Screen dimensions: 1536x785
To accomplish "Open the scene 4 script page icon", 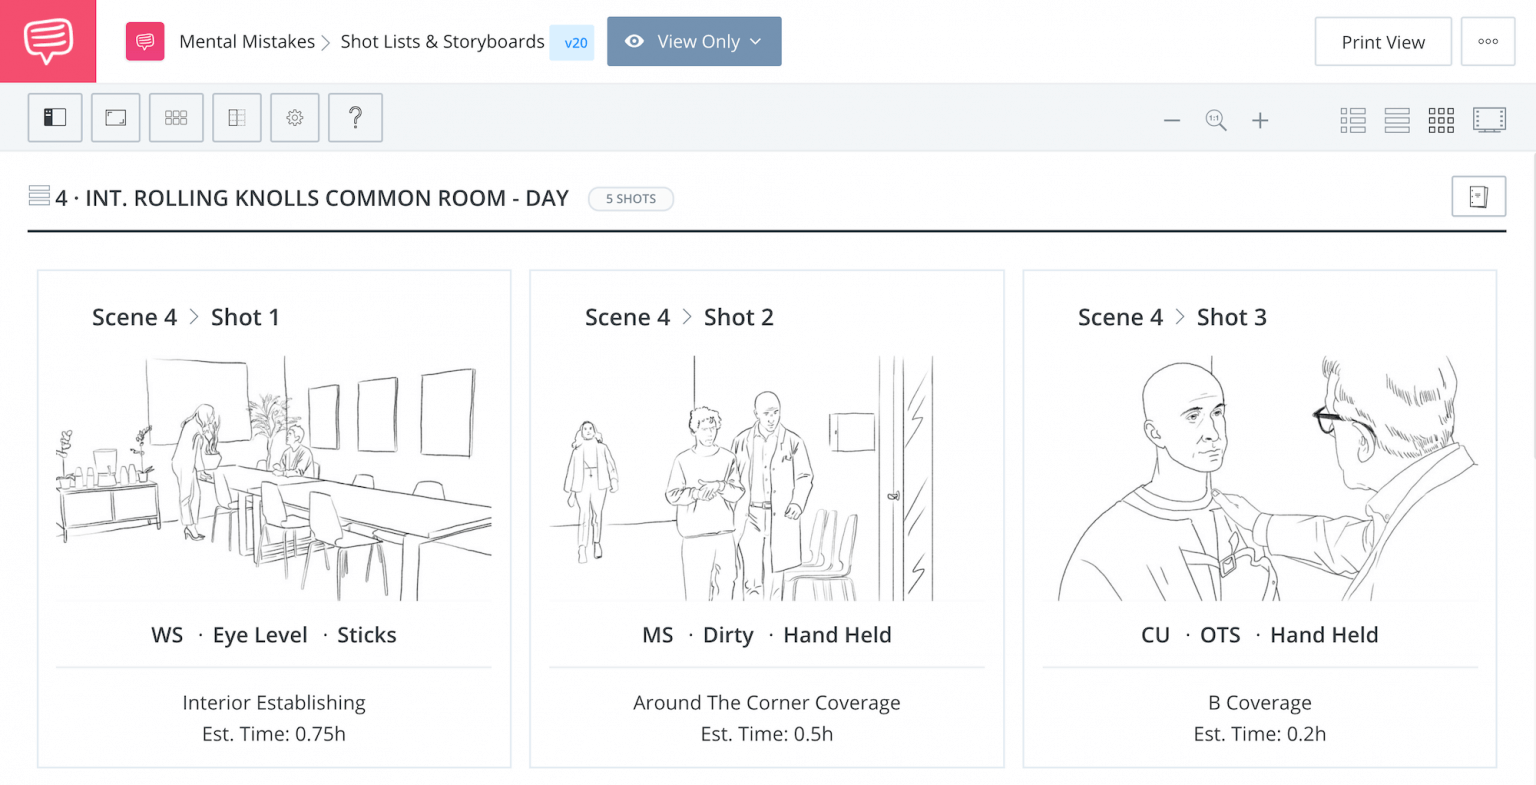I will [x=1478, y=197].
